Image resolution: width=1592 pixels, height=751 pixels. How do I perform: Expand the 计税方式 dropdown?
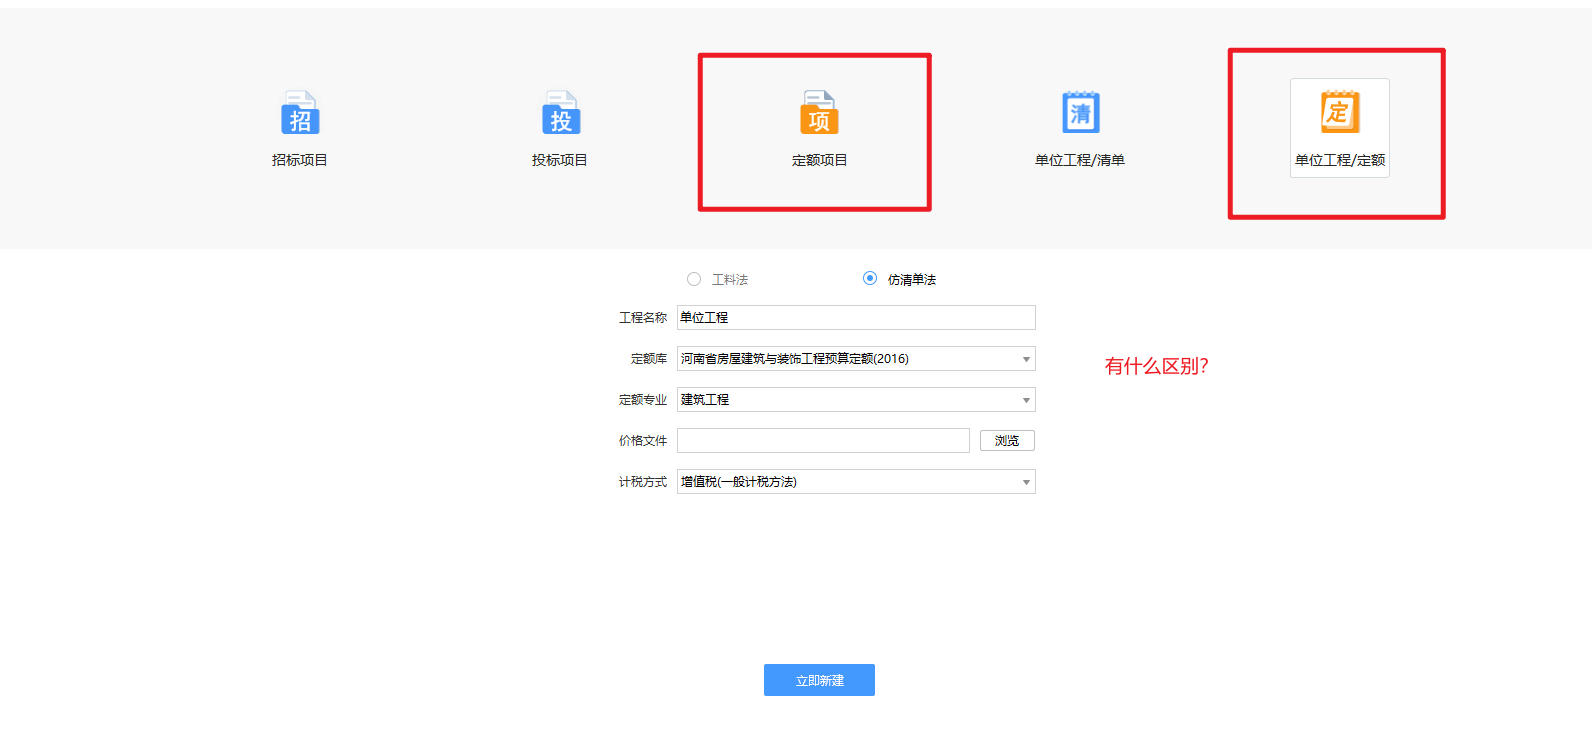click(856, 481)
